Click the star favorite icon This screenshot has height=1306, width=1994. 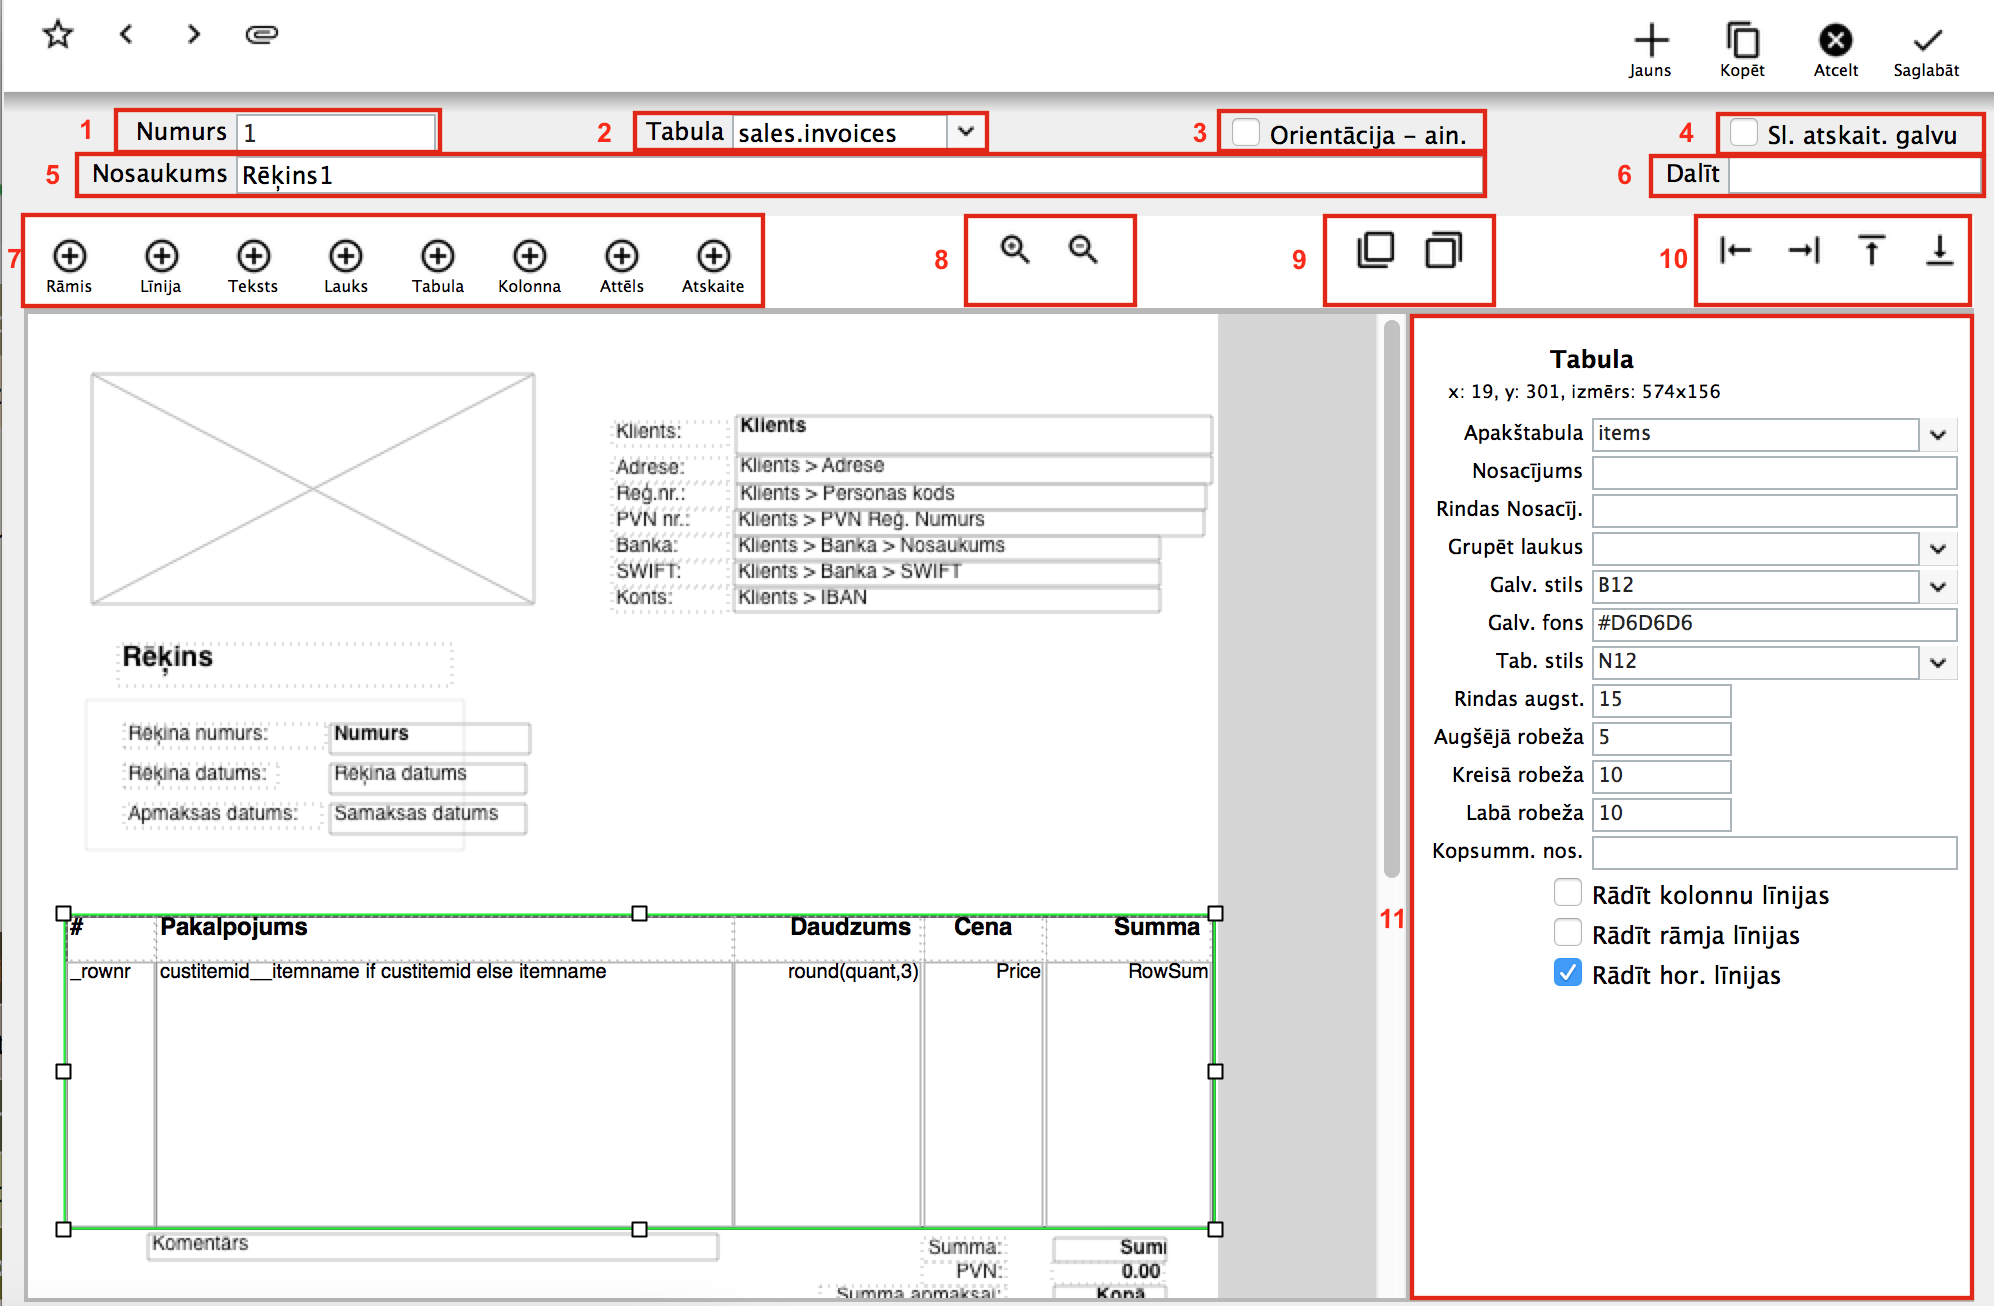tap(58, 35)
